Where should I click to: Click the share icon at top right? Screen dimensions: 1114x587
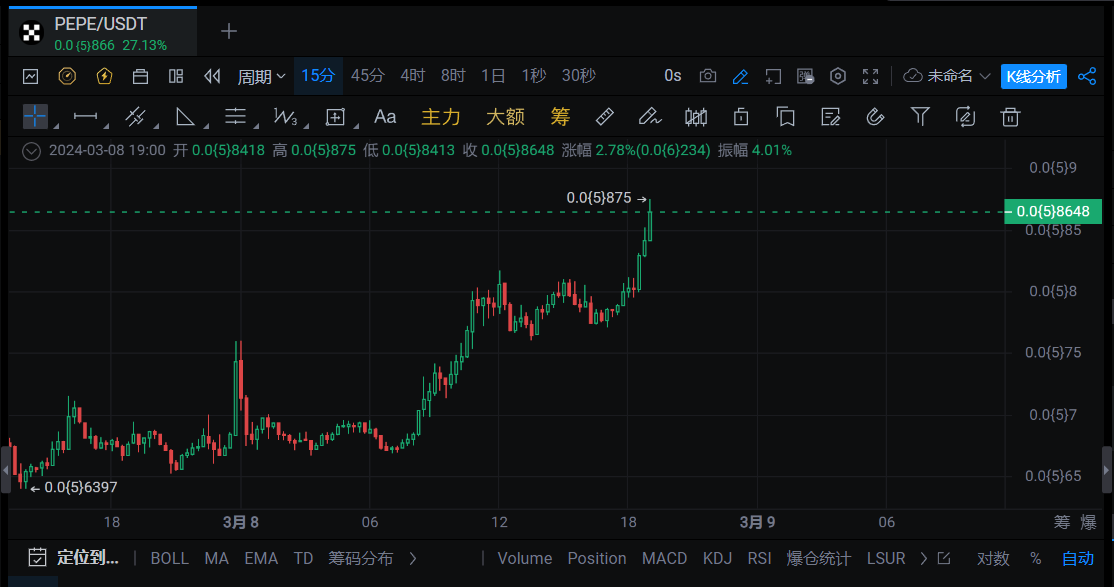pos(1087,76)
